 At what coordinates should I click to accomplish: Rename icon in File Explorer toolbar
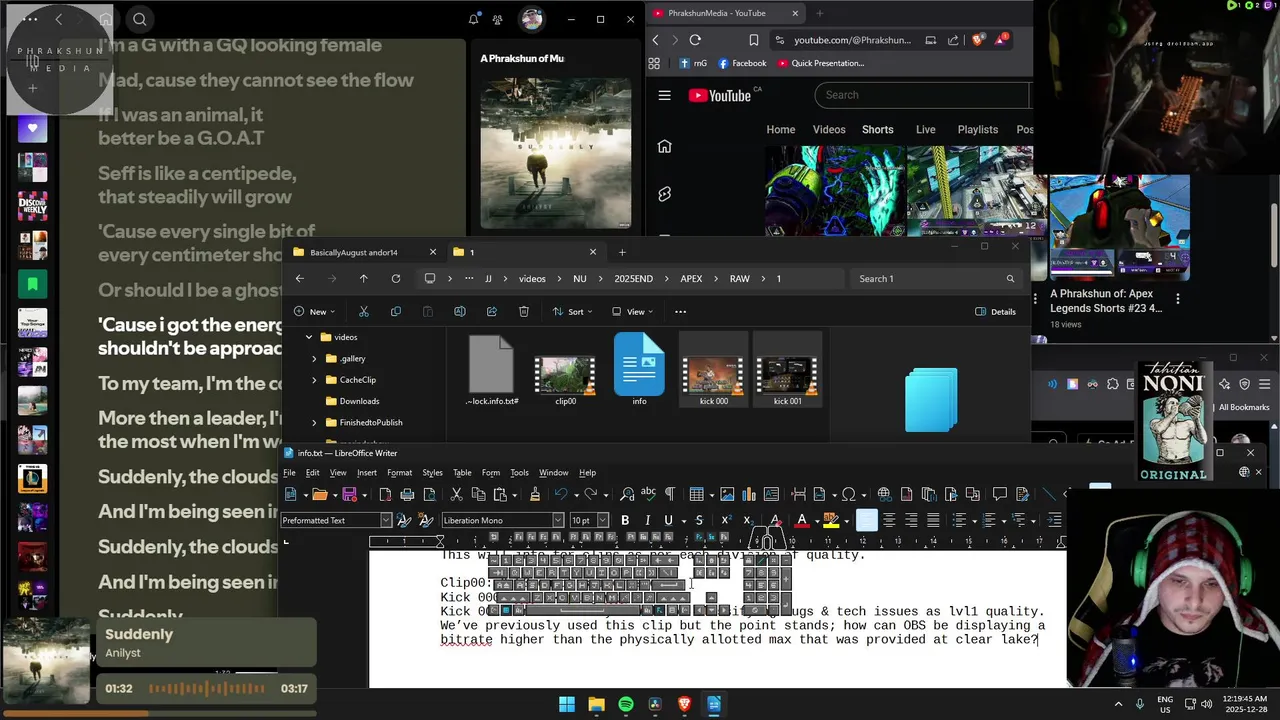point(459,312)
